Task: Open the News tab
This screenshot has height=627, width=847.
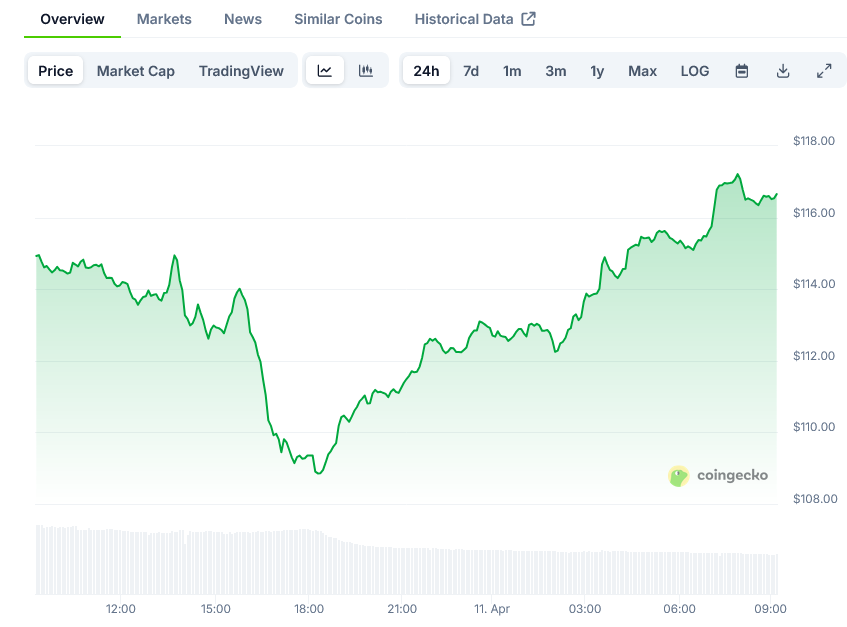Action: [x=242, y=19]
